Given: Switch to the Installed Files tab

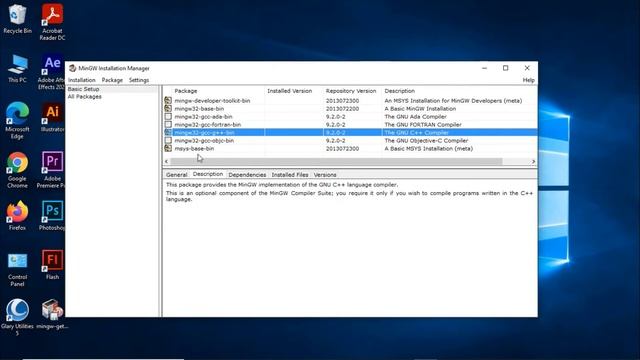Looking at the screenshot, I should pos(290,175).
